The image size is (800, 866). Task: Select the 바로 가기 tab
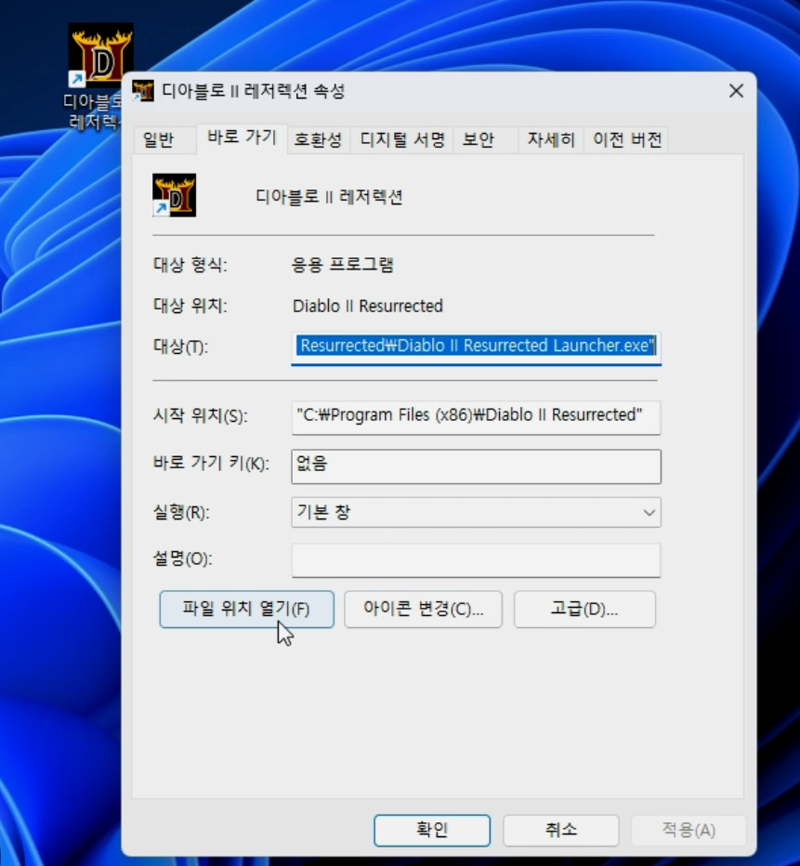[242, 138]
